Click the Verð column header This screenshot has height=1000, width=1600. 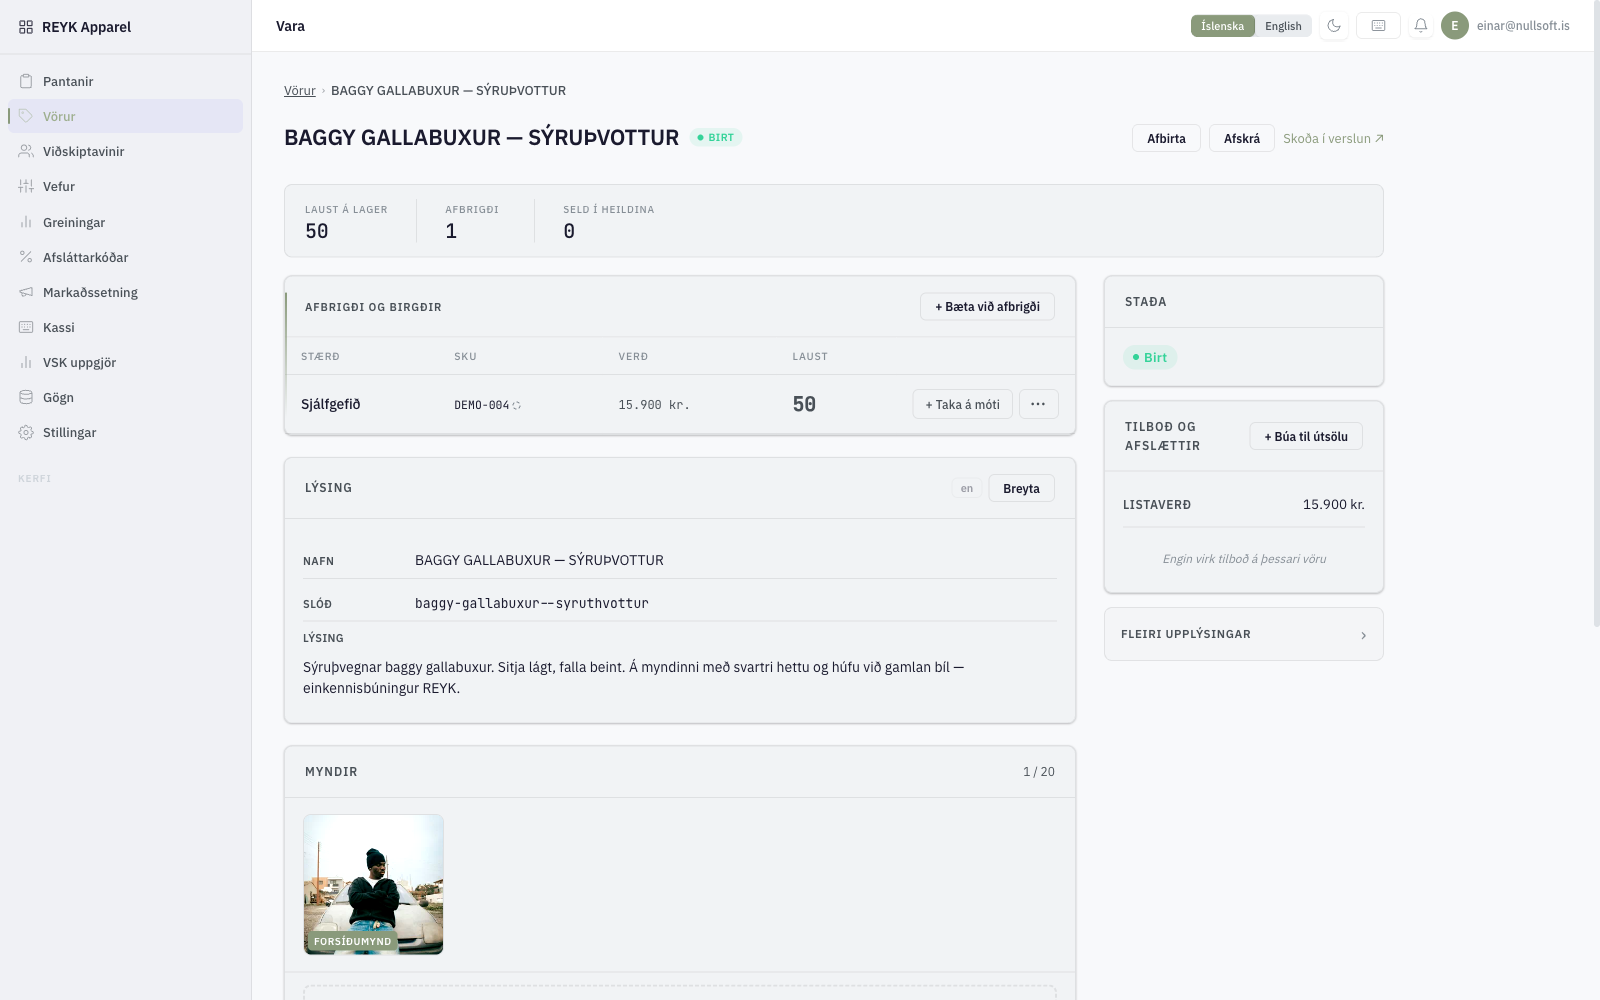pyautogui.click(x=633, y=356)
